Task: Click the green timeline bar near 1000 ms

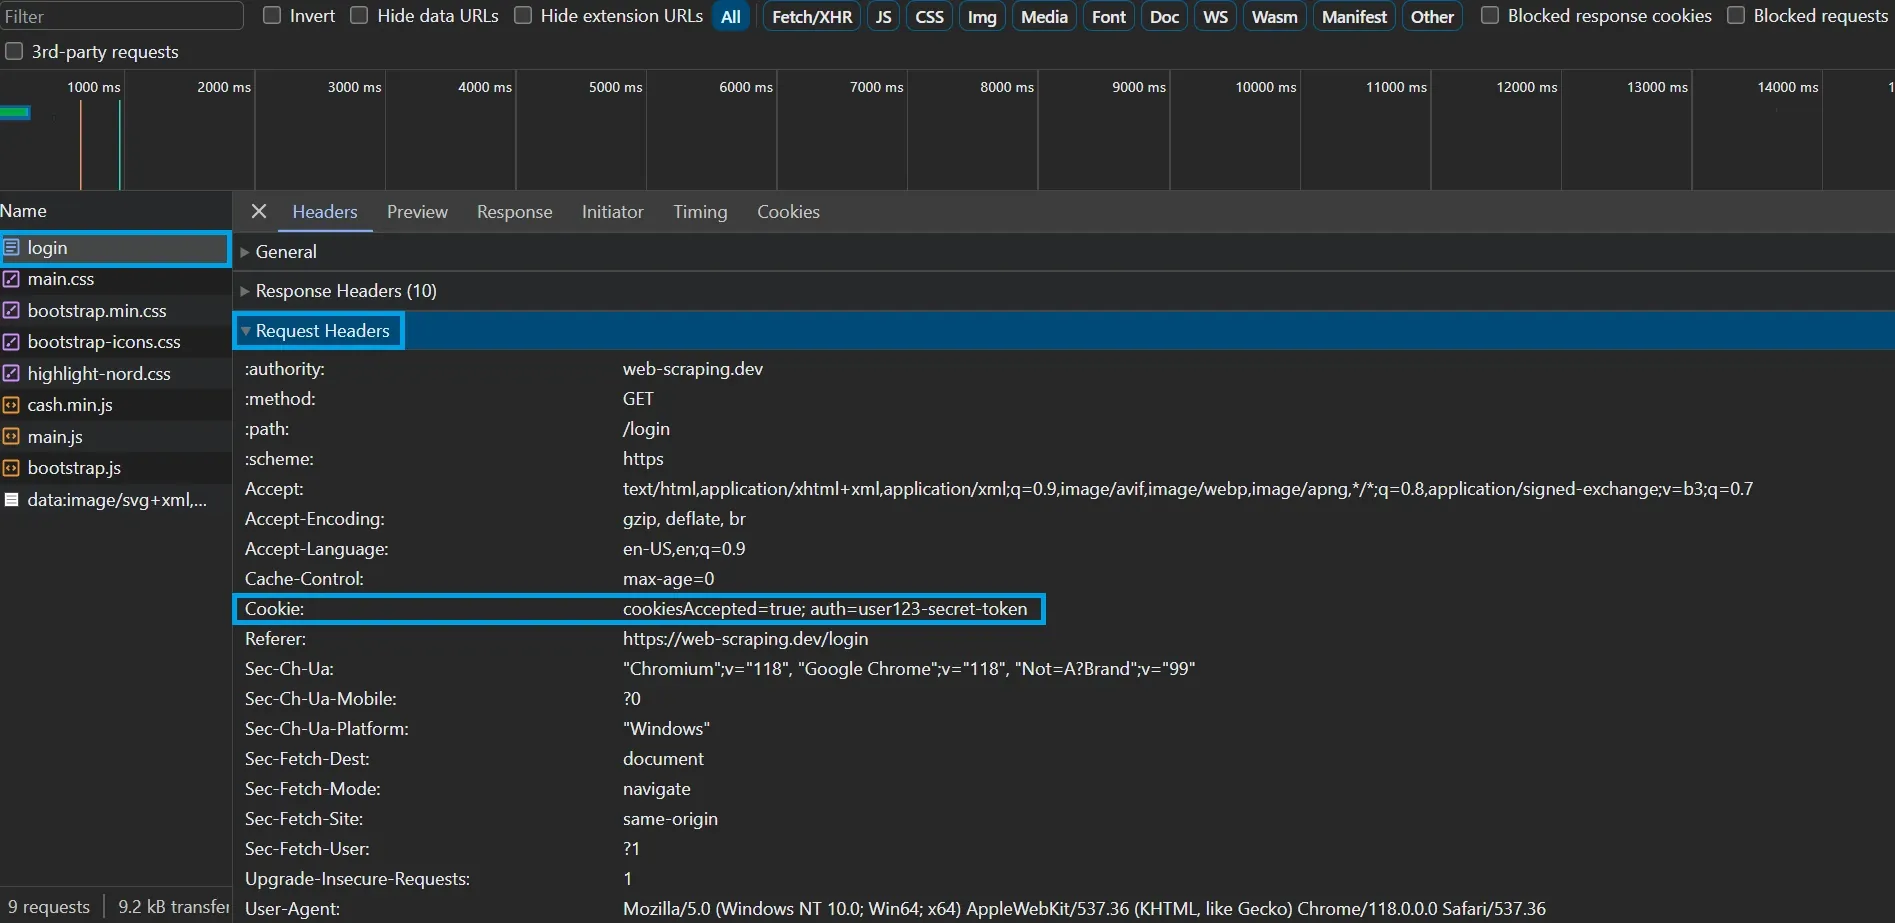Action: (15, 112)
